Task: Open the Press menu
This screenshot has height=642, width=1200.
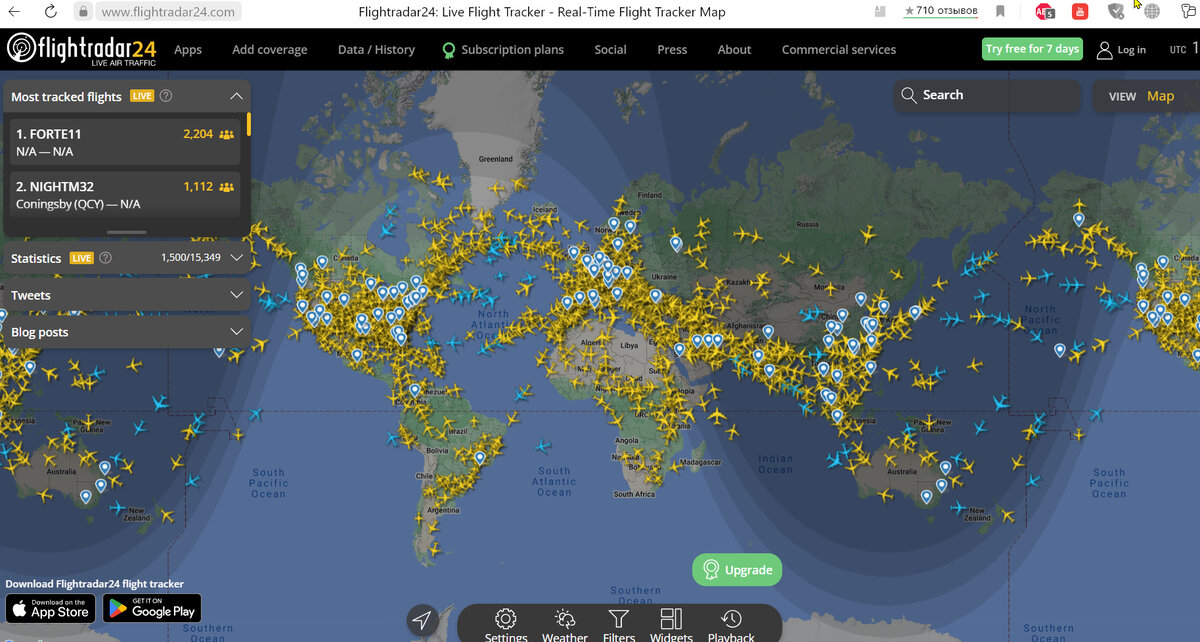Action: click(x=672, y=49)
